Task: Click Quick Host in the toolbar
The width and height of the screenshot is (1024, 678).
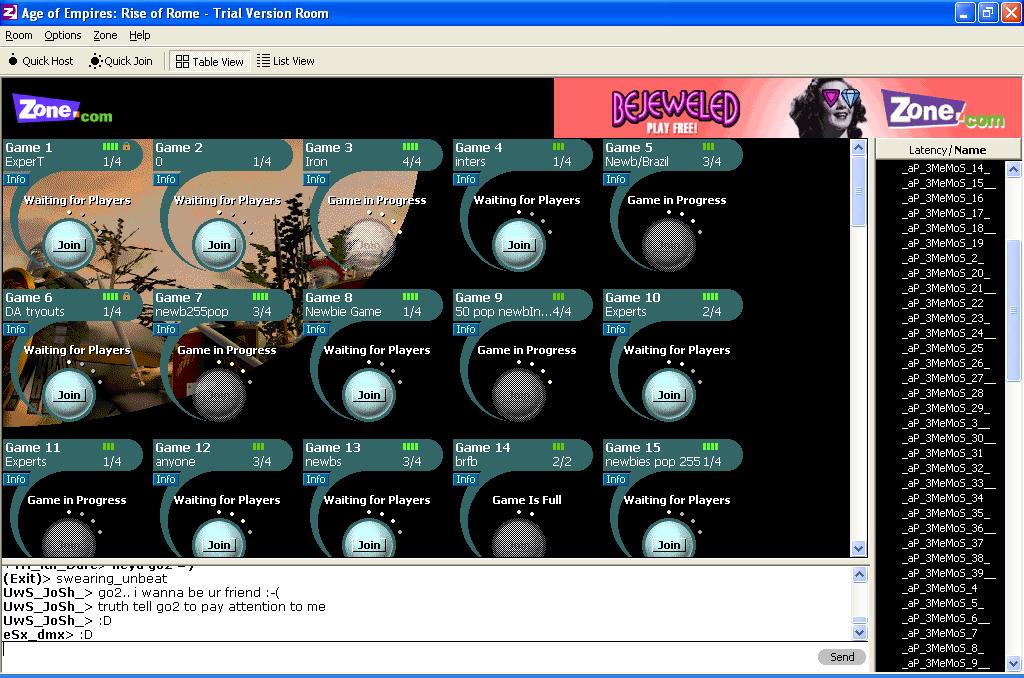Action: [x=41, y=61]
